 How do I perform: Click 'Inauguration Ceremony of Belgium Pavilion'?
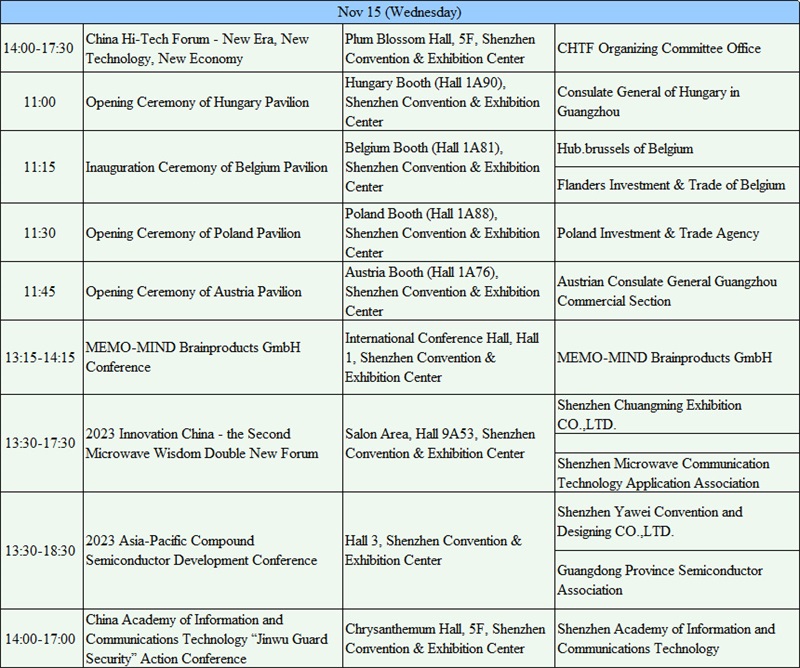213,167
